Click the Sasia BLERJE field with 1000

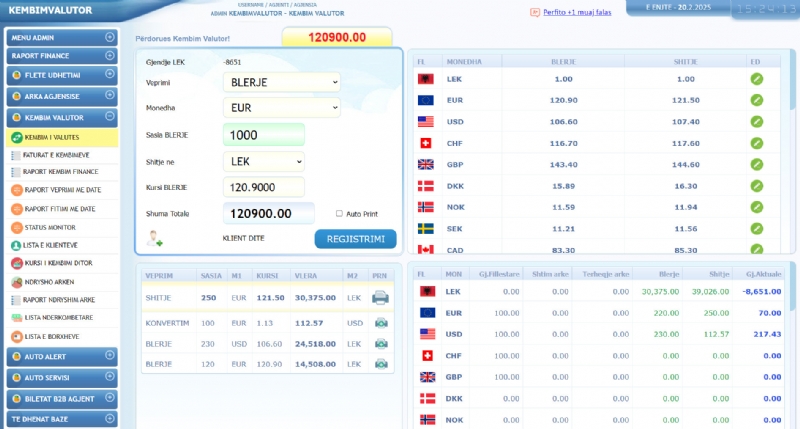pyautogui.click(x=264, y=135)
